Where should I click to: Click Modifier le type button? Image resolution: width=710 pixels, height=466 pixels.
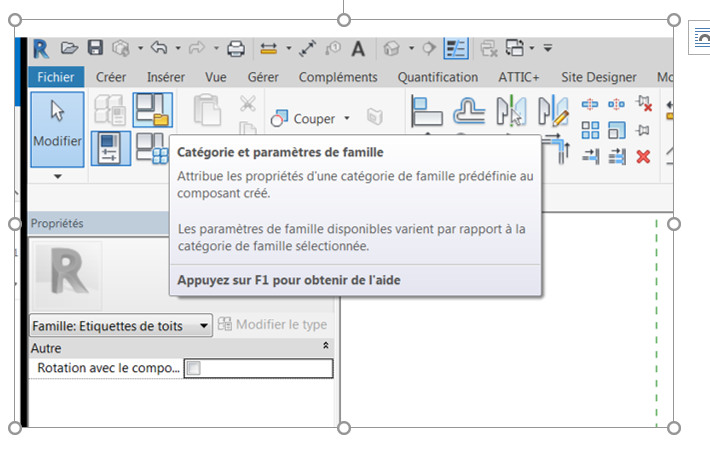[x=272, y=325]
